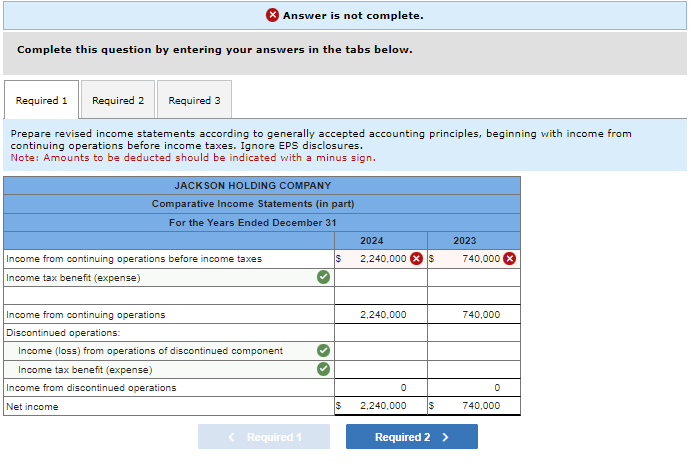Screen dimensions: 697x467
Task: Click green check on Income (loss) from operations row
Action: point(324,351)
